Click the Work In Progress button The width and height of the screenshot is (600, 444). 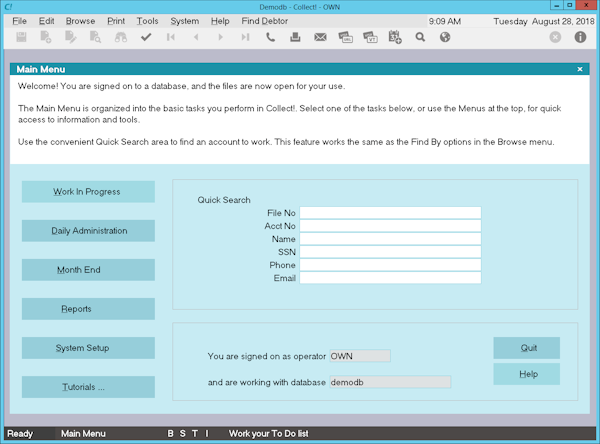tap(88, 192)
